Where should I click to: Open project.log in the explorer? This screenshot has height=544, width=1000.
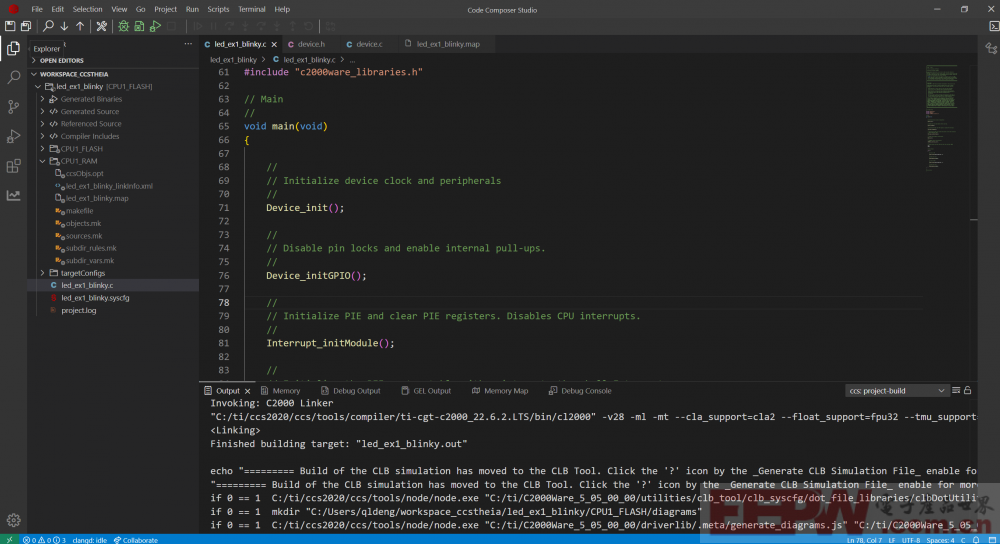(78, 311)
